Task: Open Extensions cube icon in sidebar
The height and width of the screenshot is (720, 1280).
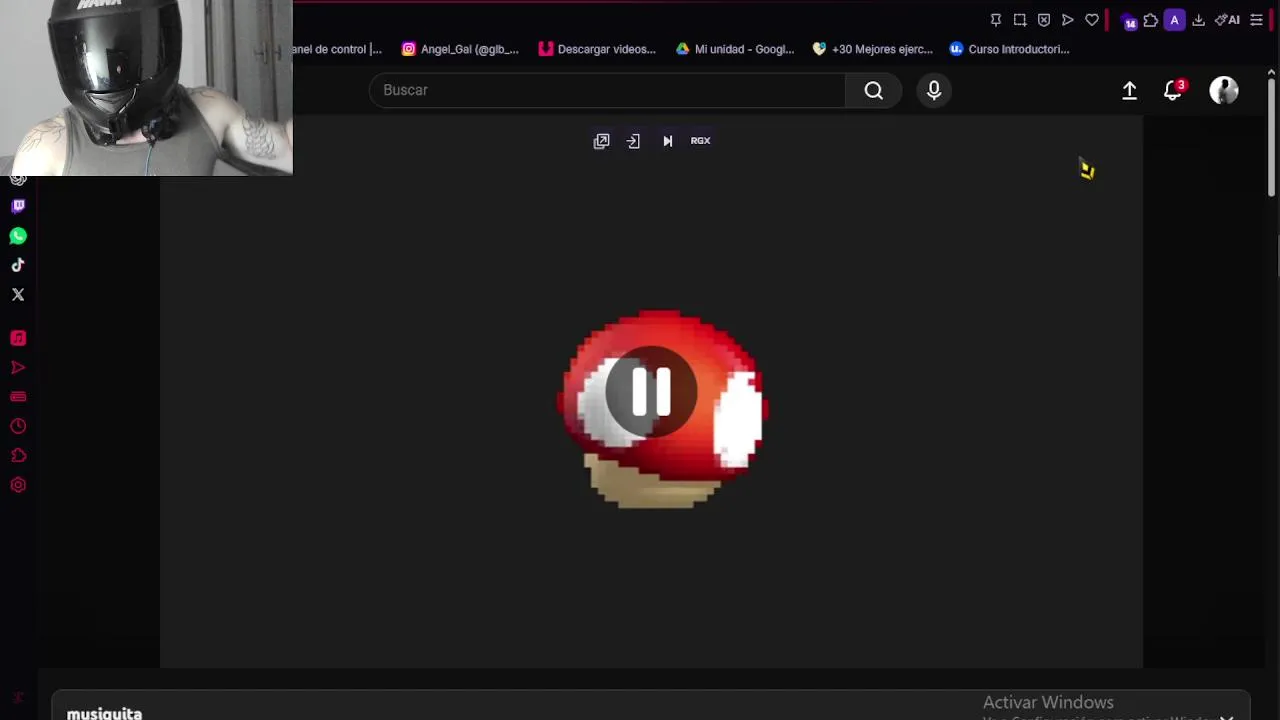Action: pos(18,456)
